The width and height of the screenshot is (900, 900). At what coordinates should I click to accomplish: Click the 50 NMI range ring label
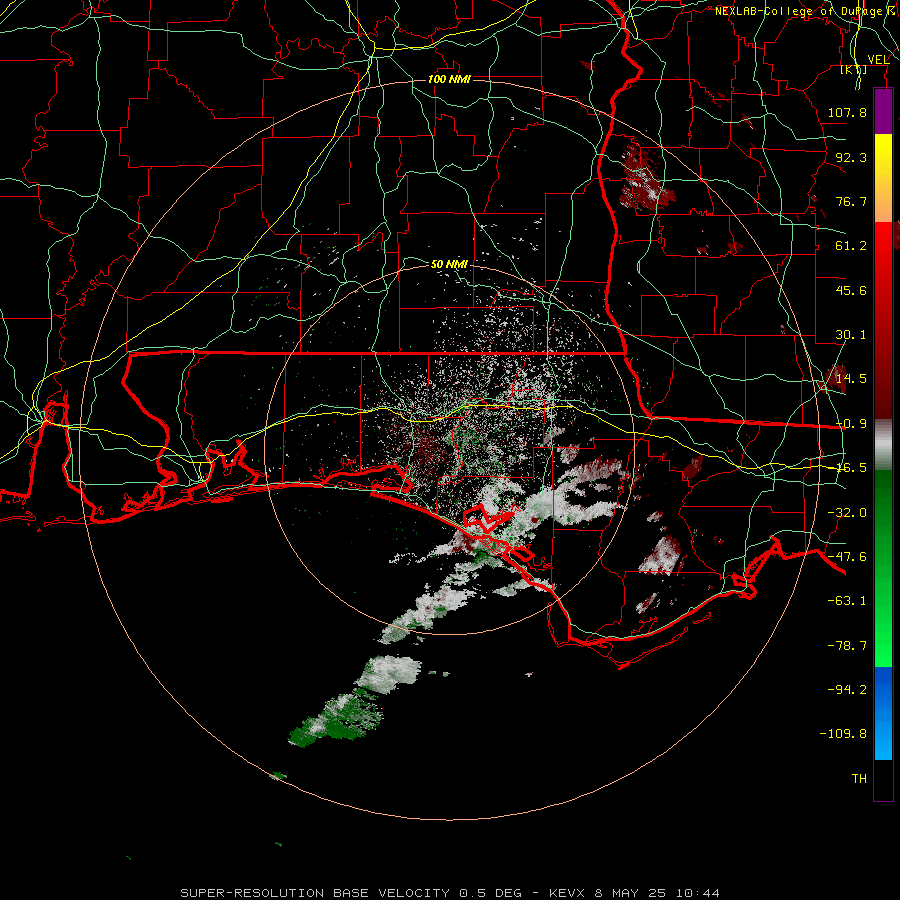[449, 264]
